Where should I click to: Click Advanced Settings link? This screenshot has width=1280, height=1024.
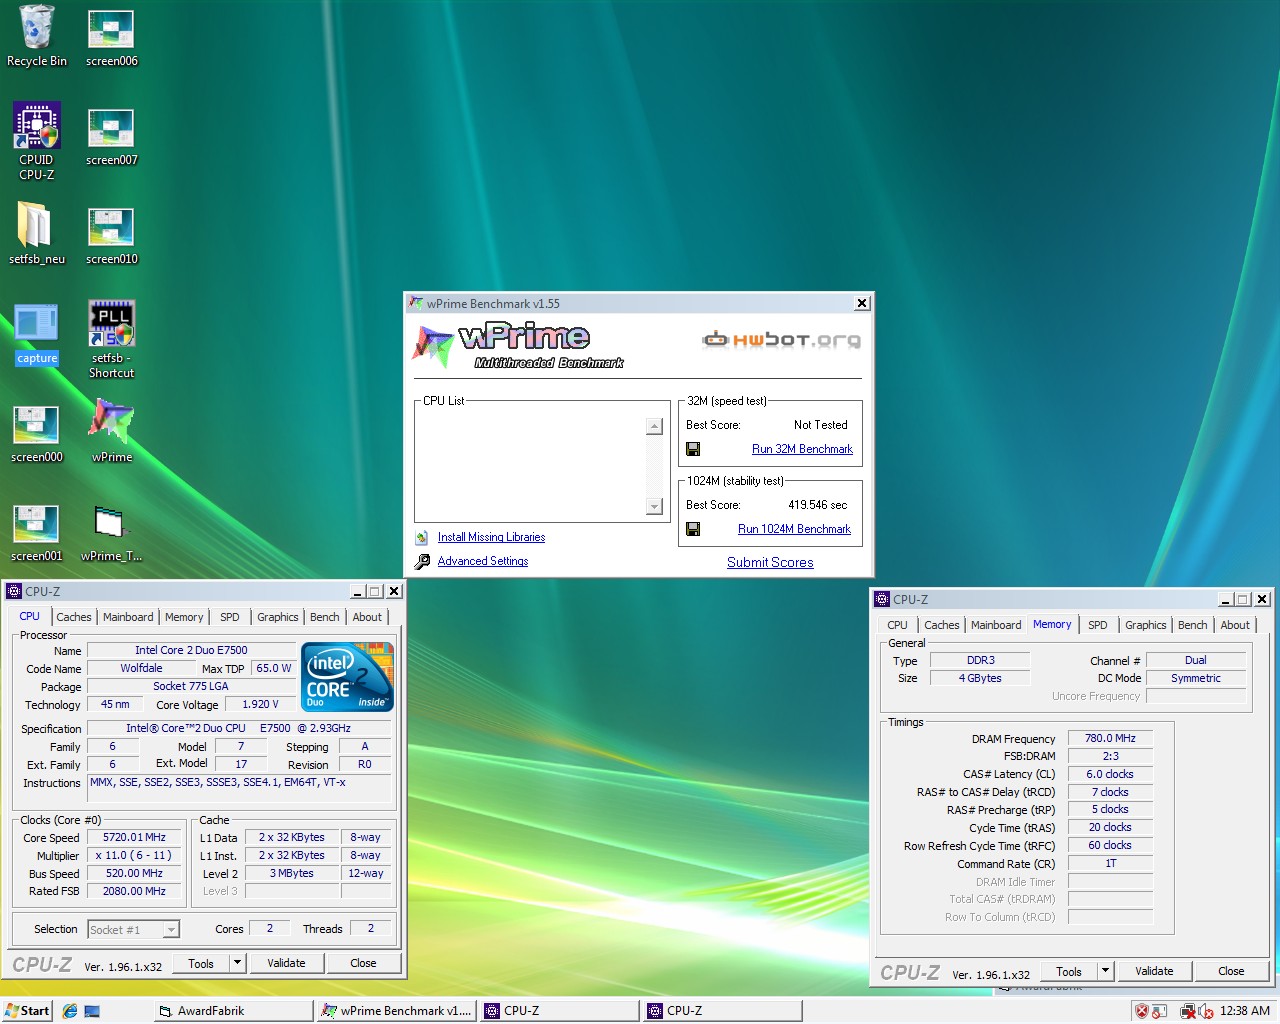click(483, 561)
